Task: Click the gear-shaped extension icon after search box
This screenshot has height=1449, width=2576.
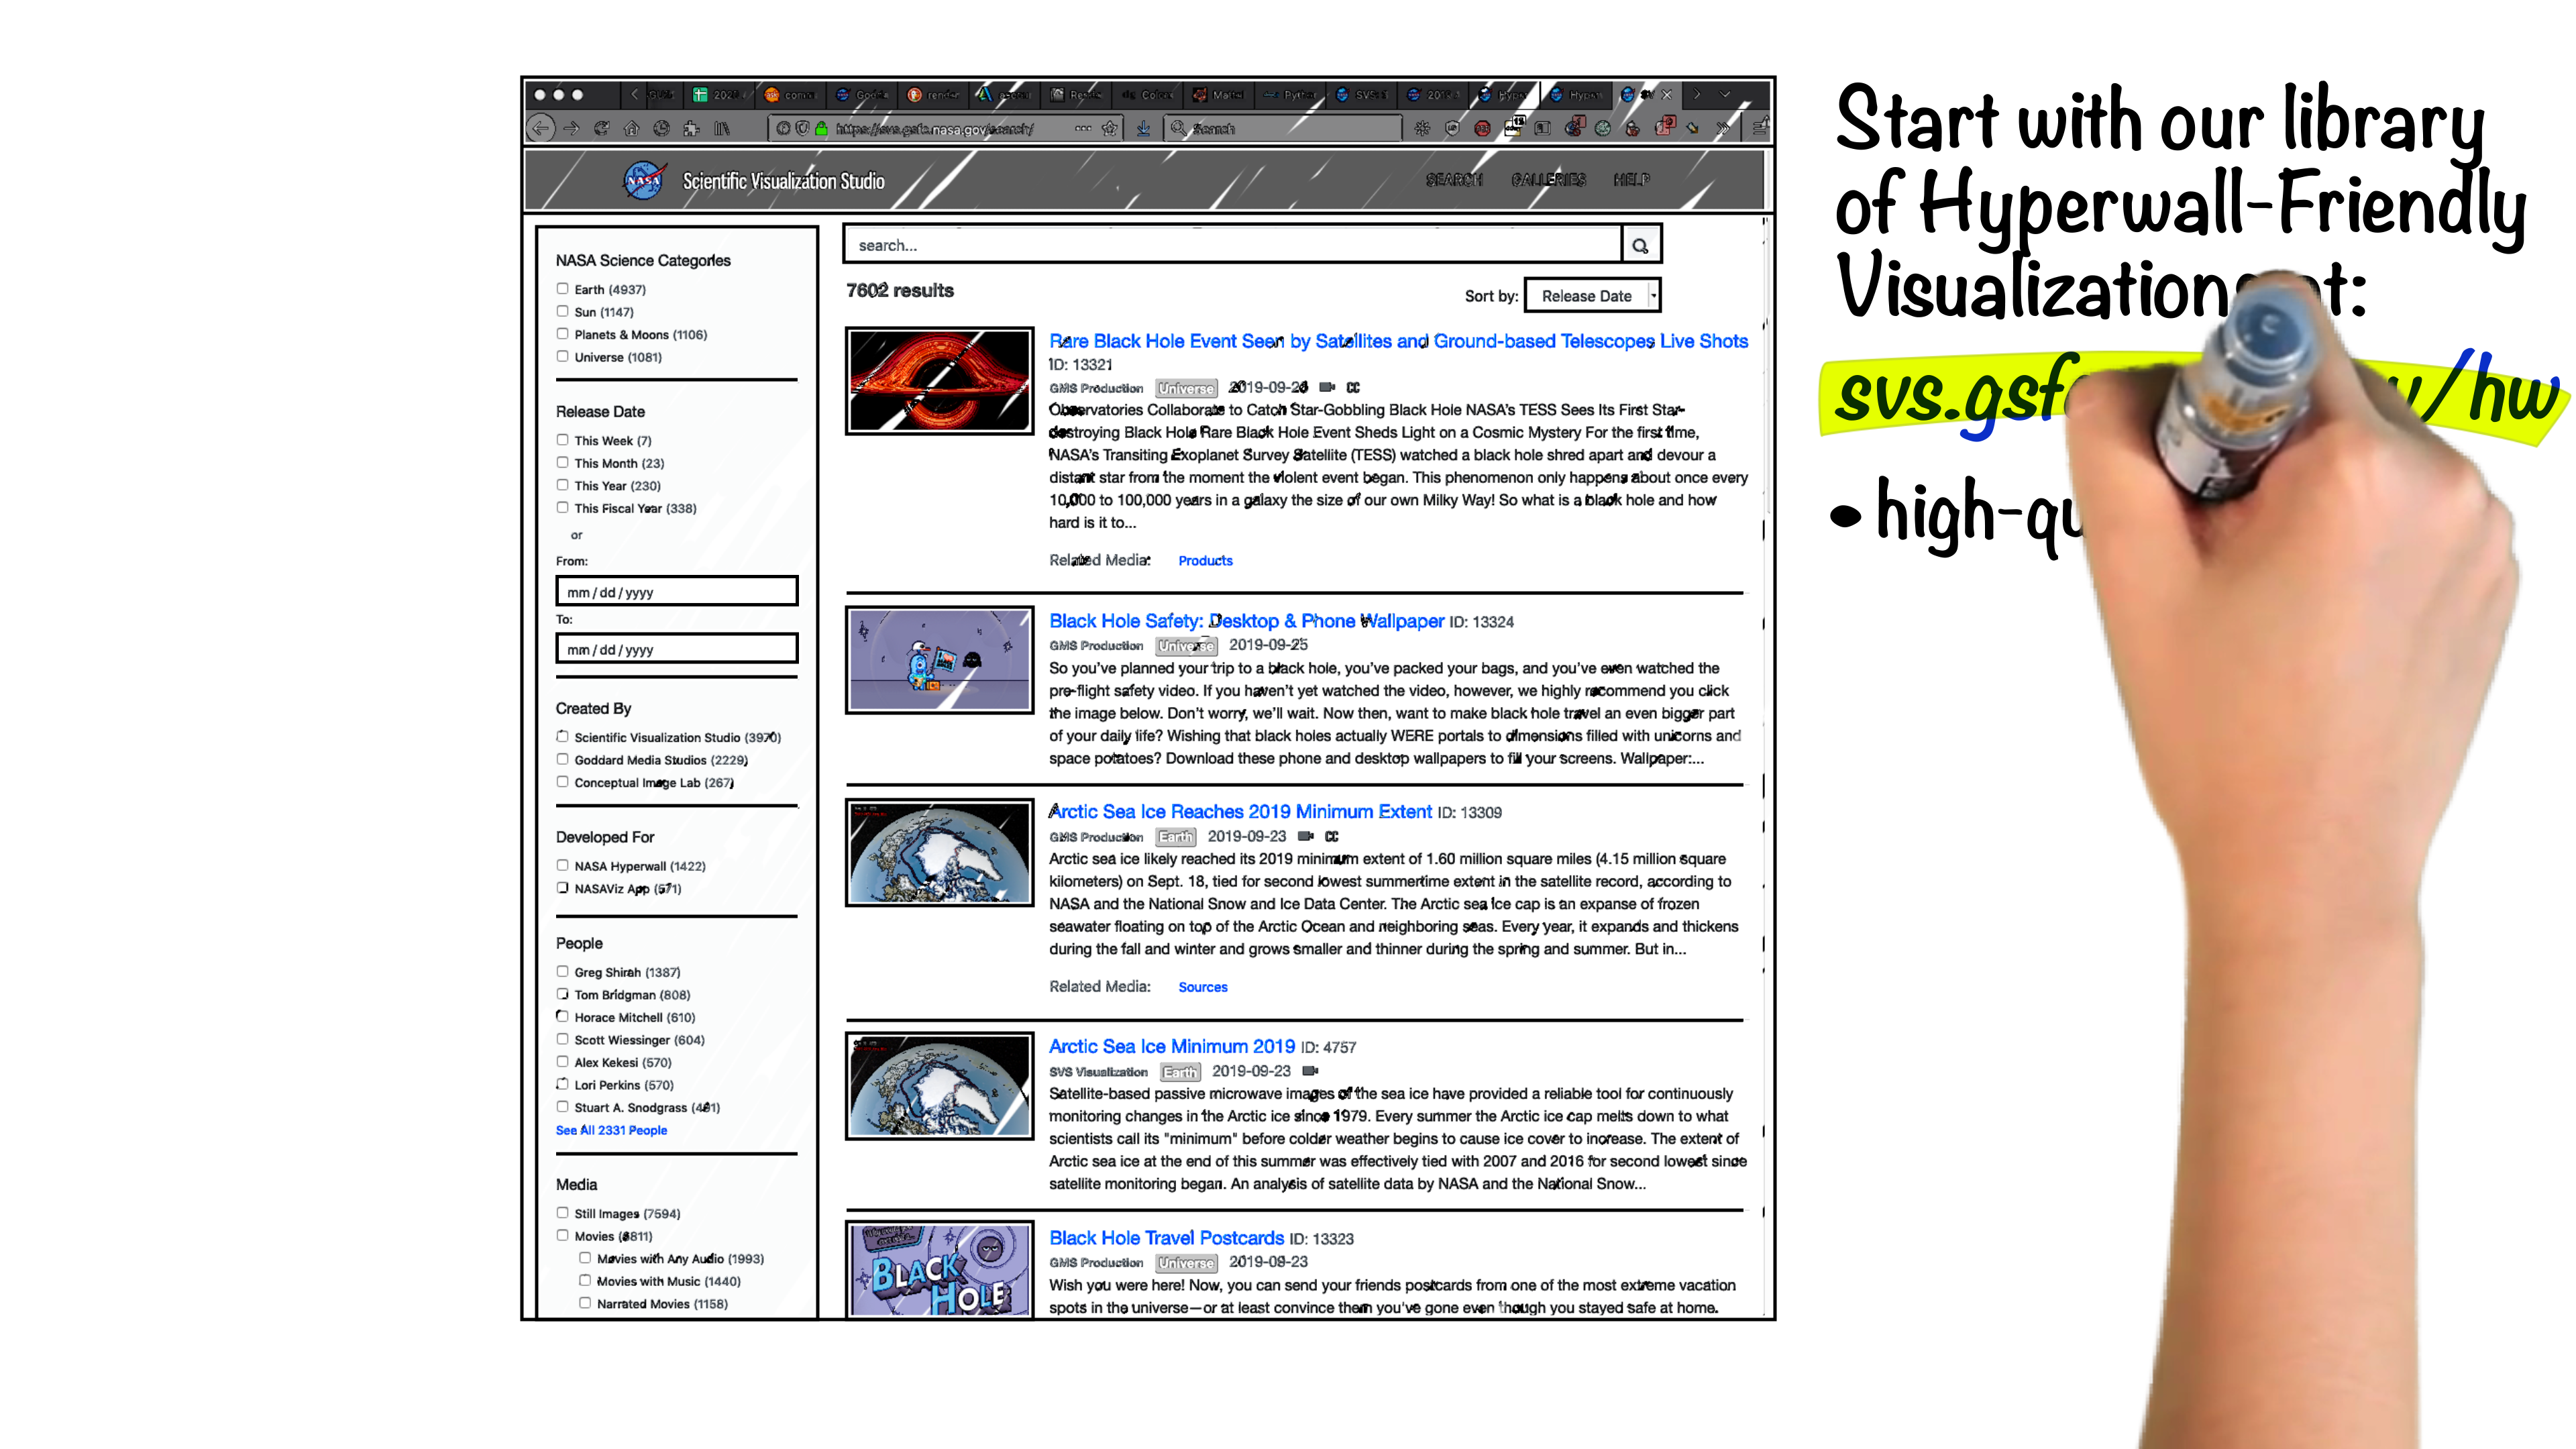Action: 1422,128
